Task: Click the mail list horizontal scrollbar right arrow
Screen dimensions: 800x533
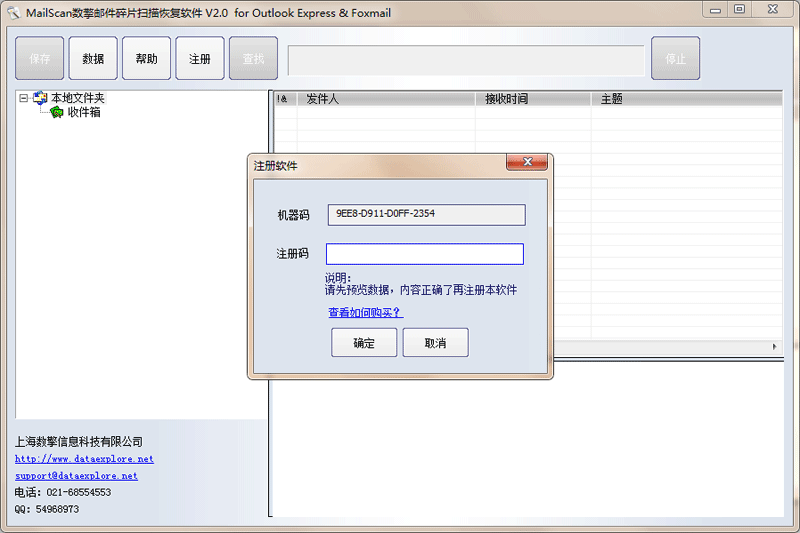Action: coord(774,347)
